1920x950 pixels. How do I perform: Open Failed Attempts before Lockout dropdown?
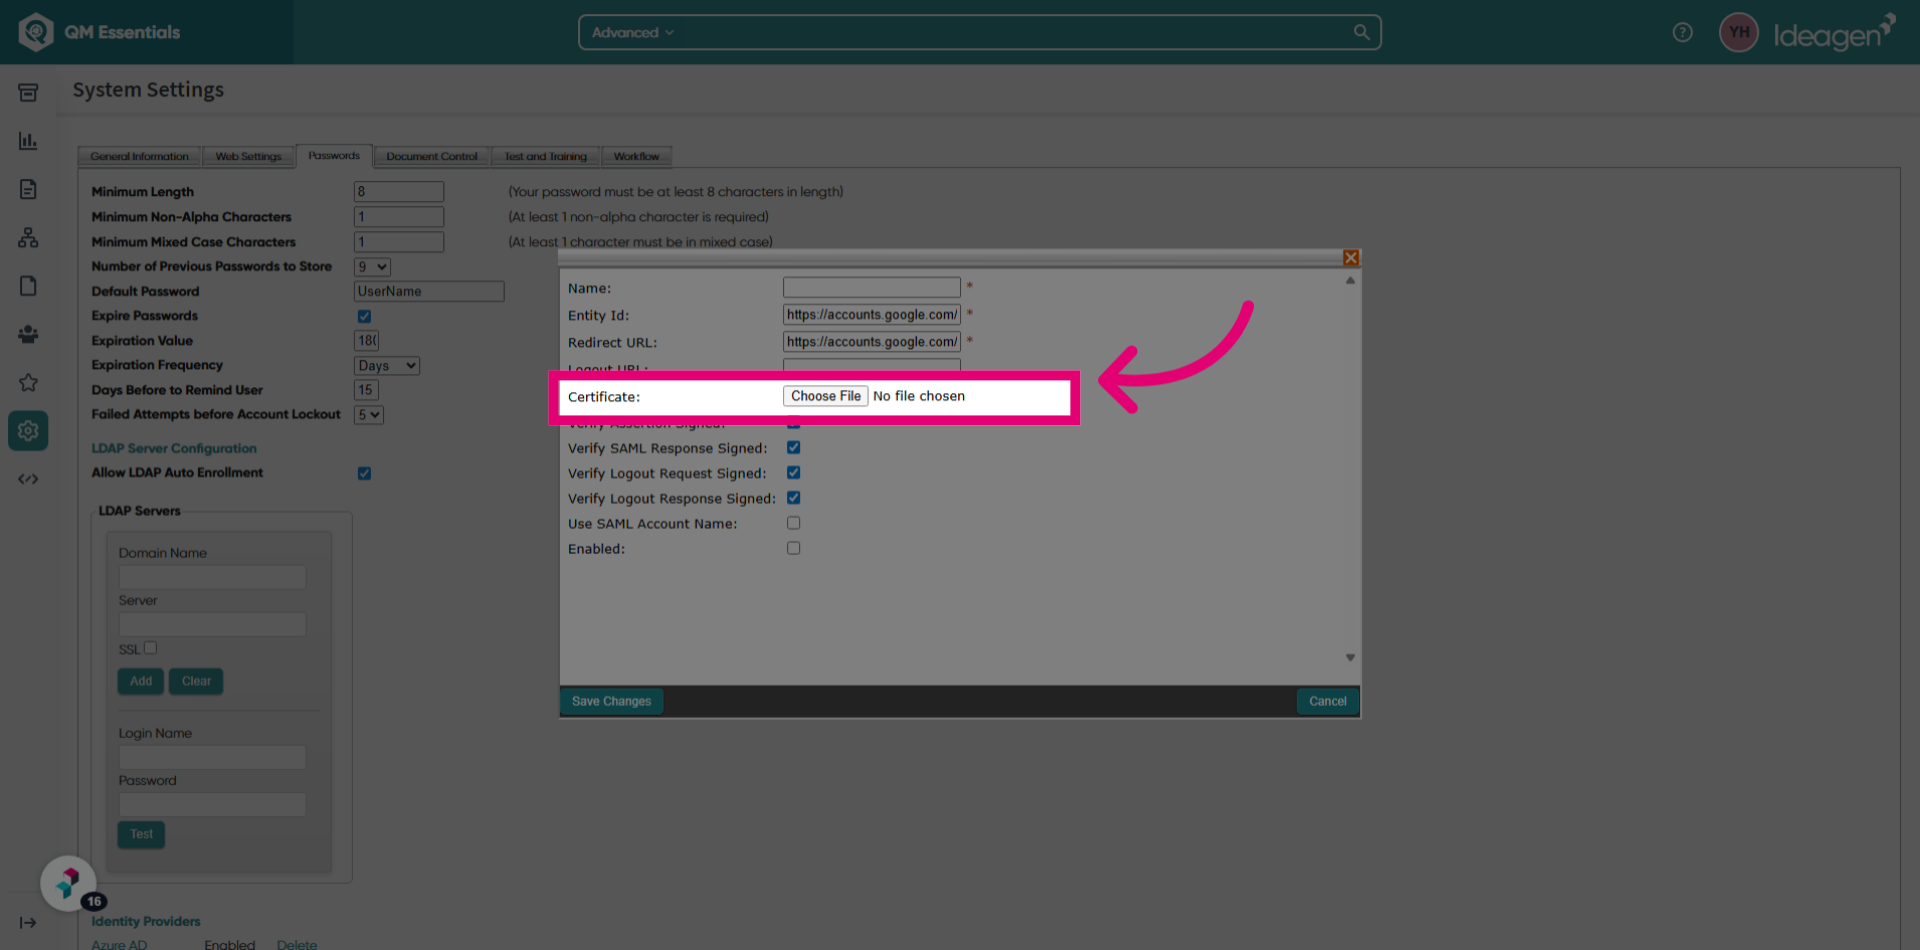368,415
